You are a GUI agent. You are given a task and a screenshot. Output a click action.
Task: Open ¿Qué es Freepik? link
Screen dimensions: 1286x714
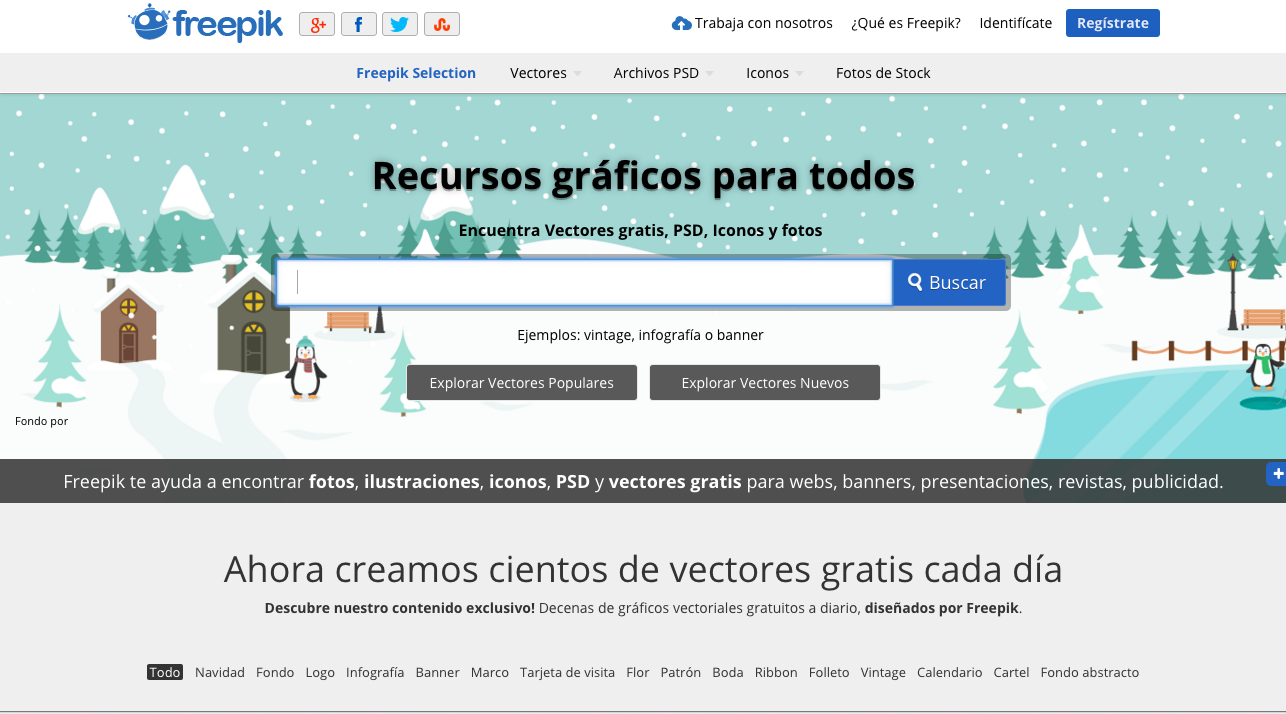906,23
